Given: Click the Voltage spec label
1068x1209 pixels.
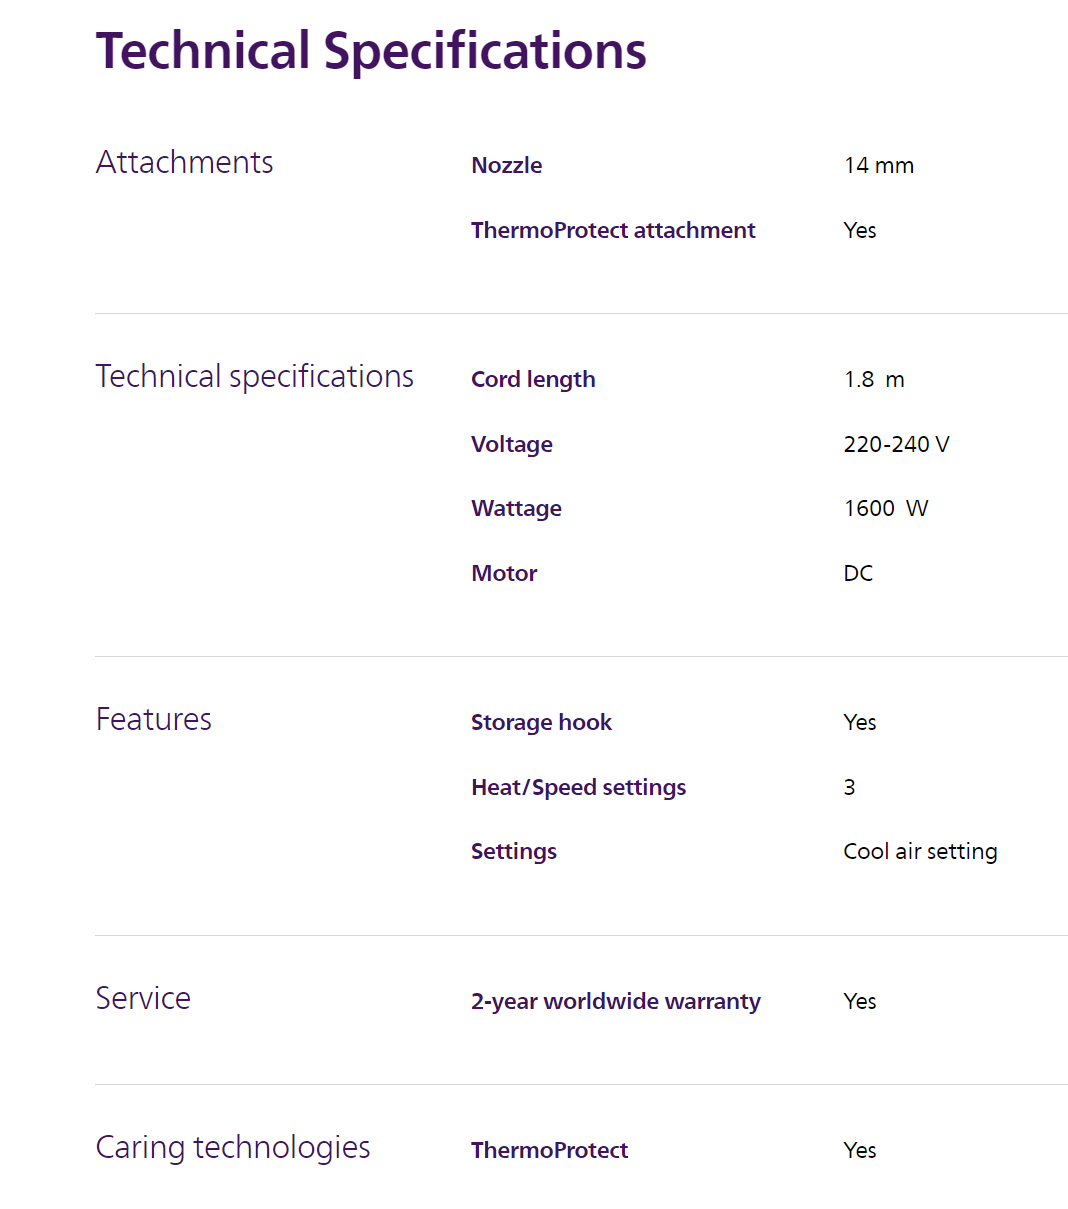Looking at the screenshot, I should [x=511, y=444].
